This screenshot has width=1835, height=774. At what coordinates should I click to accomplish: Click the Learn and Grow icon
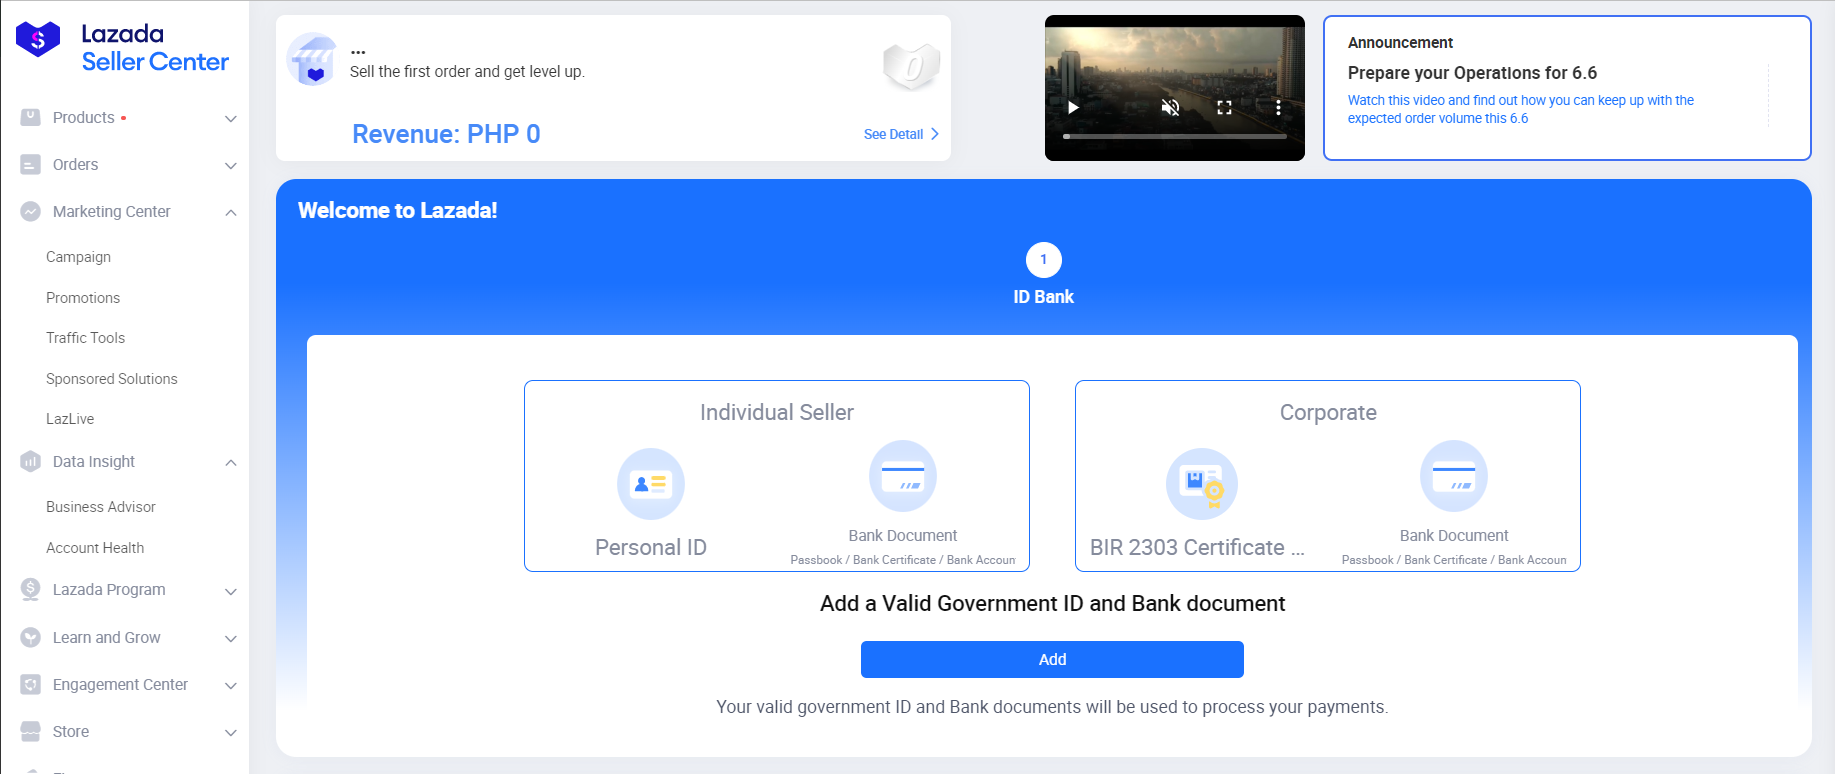point(31,637)
